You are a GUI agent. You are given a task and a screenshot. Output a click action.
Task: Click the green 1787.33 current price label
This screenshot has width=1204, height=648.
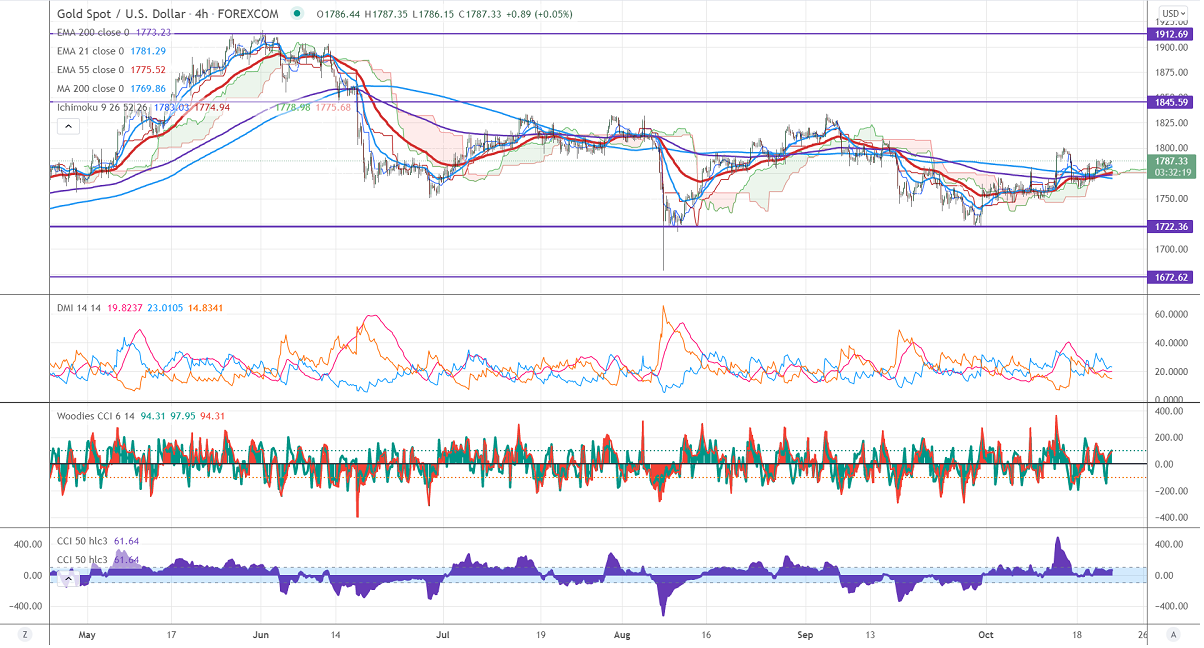point(1171,160)
